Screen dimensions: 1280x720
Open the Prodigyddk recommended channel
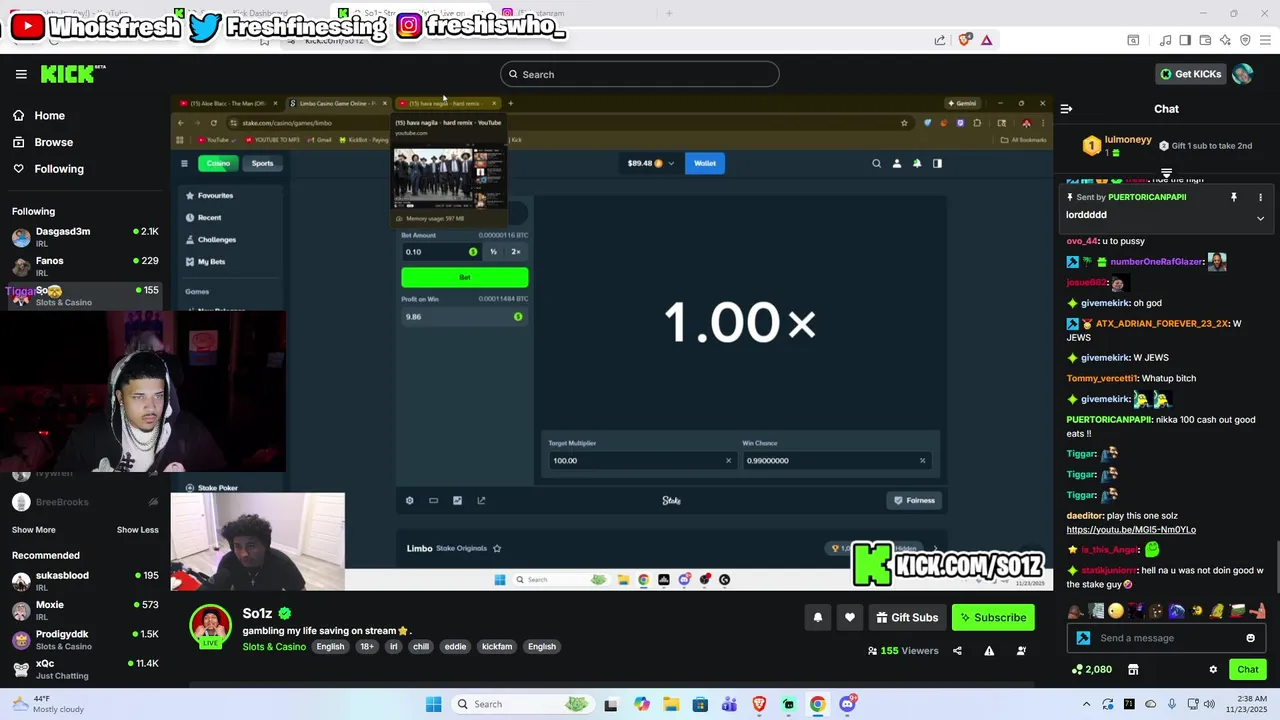tap(85, 640)
